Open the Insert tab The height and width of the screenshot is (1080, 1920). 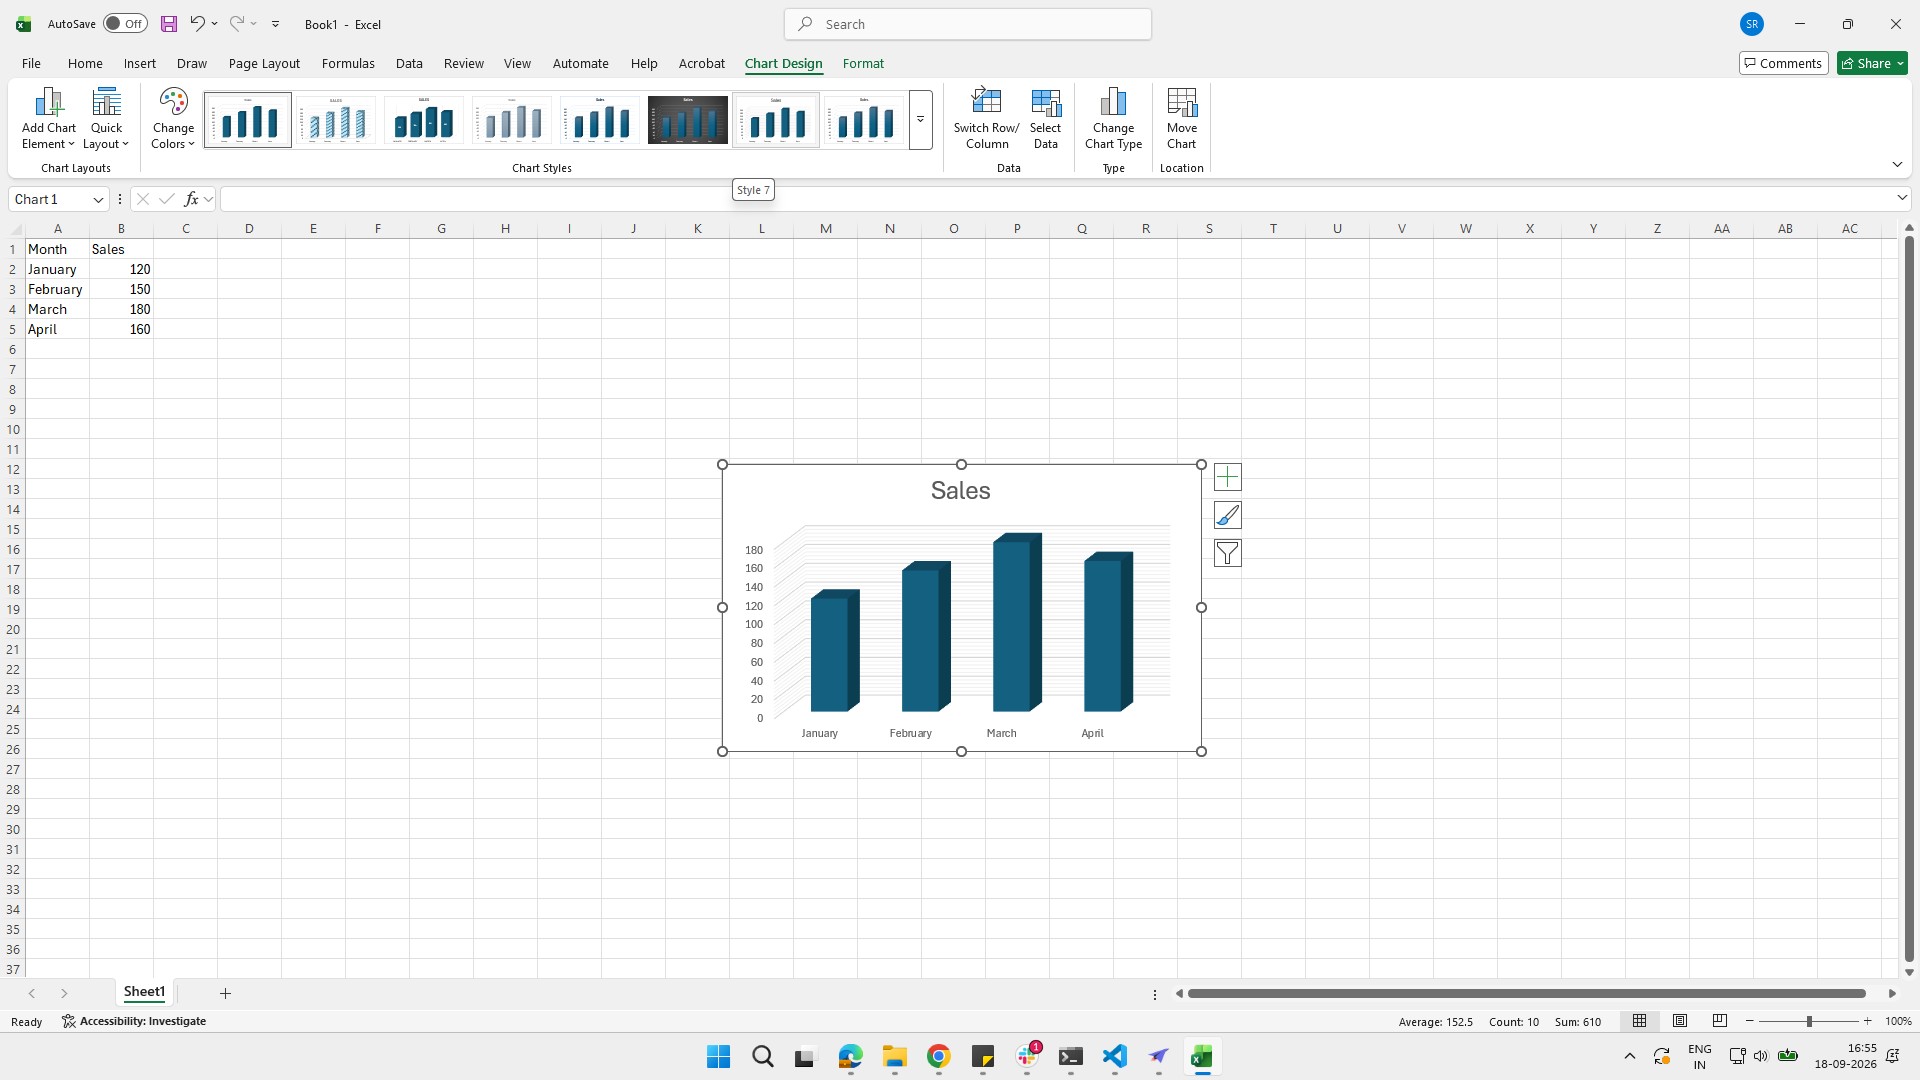tap(140, 63)
